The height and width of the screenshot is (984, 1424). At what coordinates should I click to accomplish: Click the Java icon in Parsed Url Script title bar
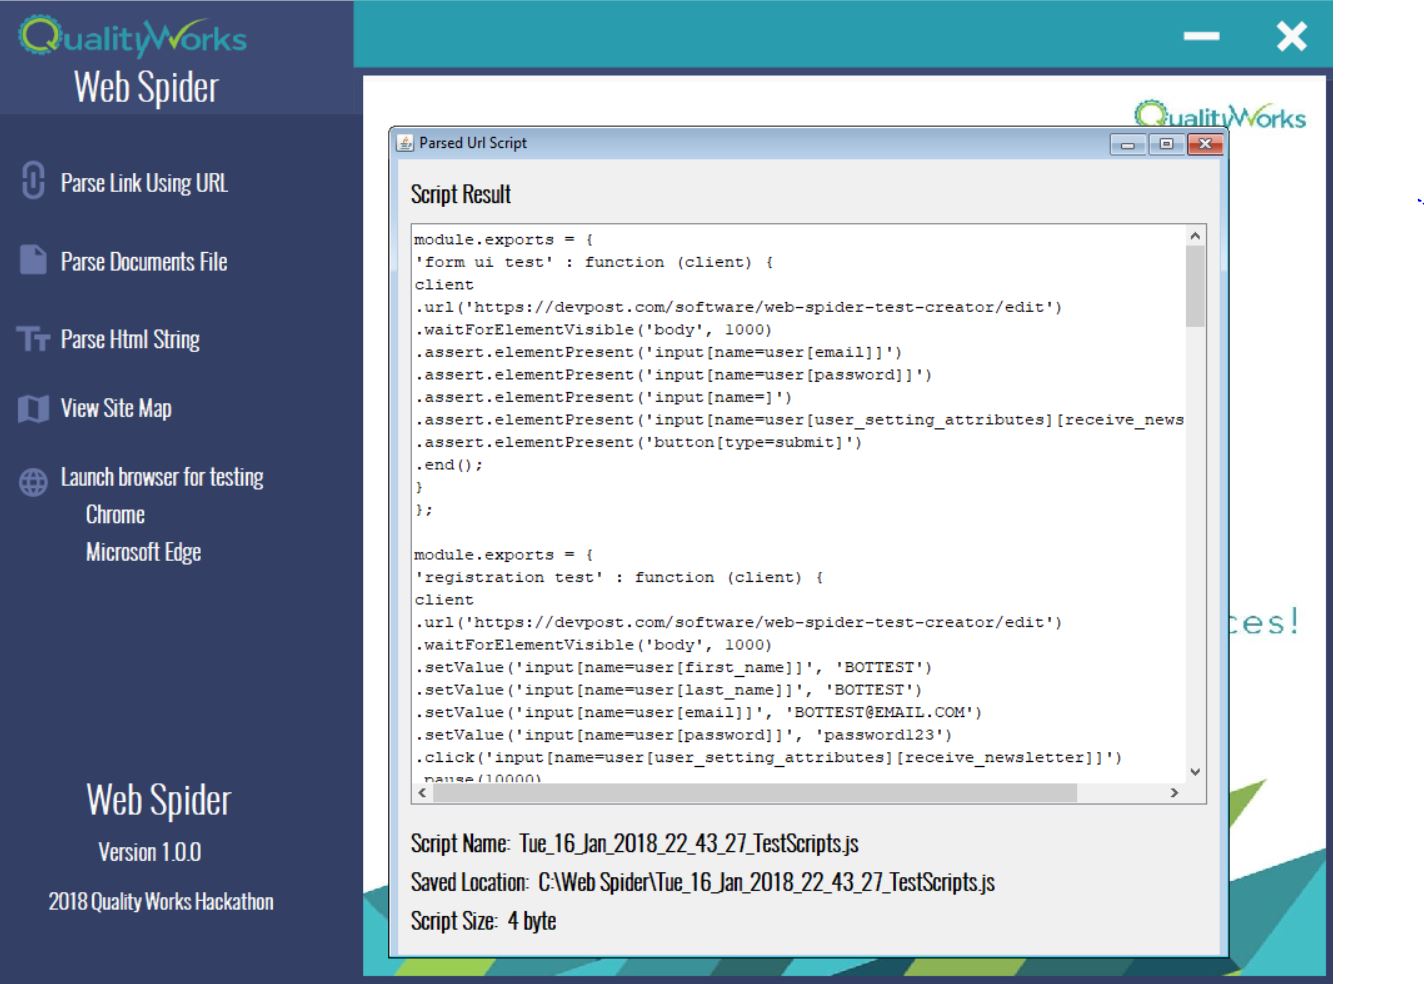[x=405, y=143]
